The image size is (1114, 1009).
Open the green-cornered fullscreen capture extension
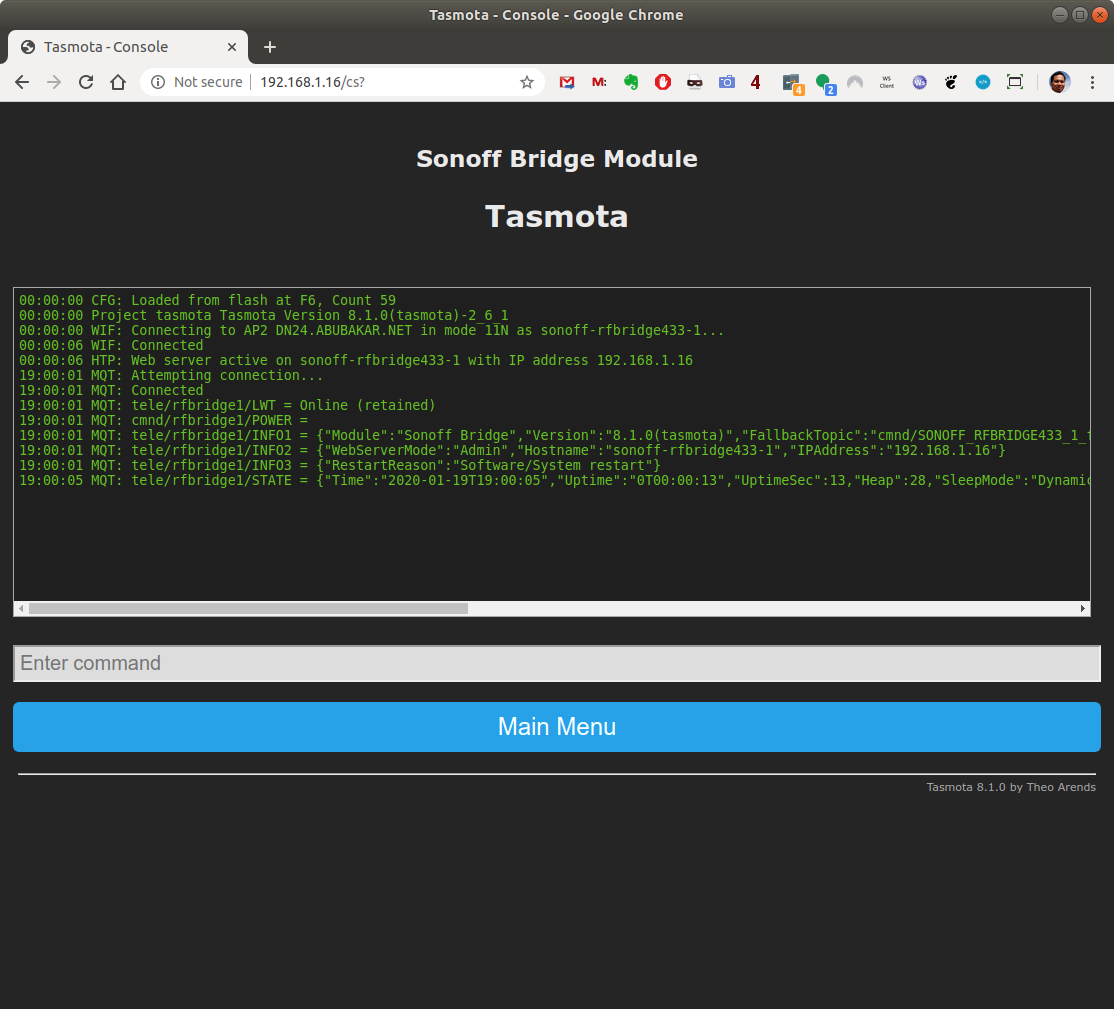point(1015,82)
